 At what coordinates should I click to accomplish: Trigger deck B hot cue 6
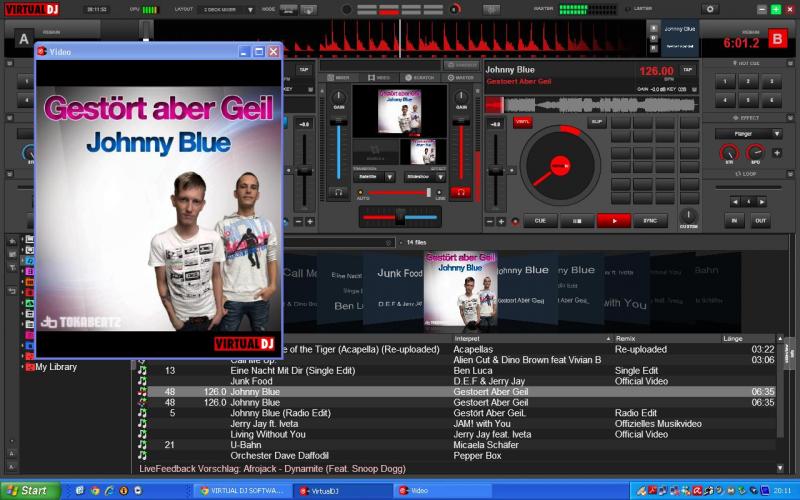pos(772,101)
